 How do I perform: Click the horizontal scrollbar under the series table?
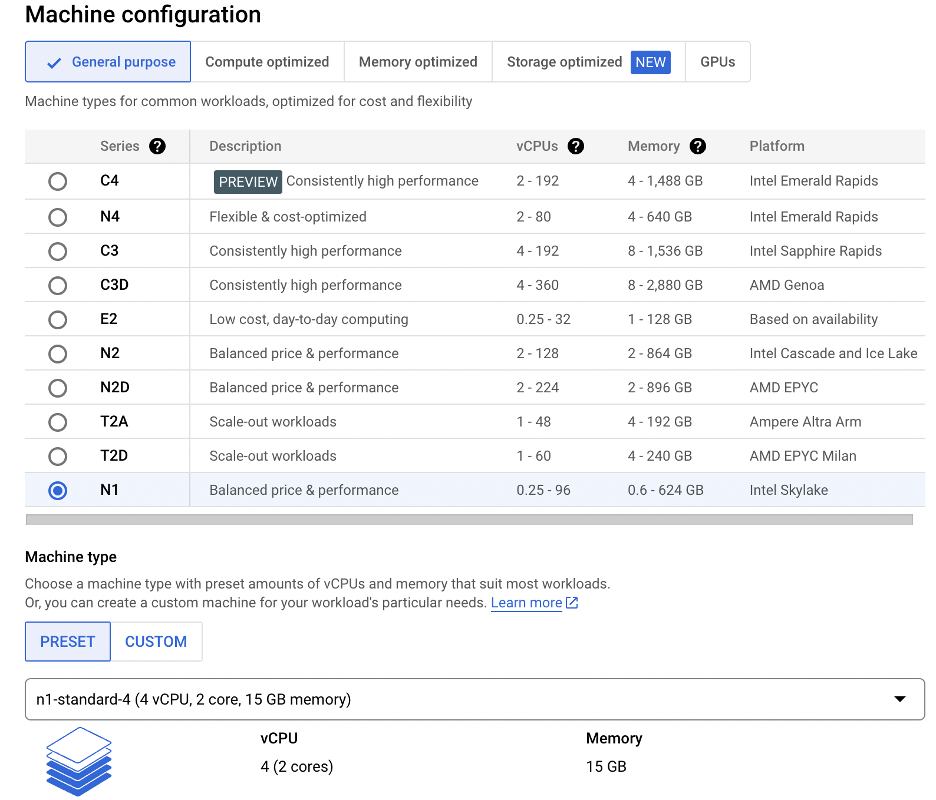click(x=469, y=519)
